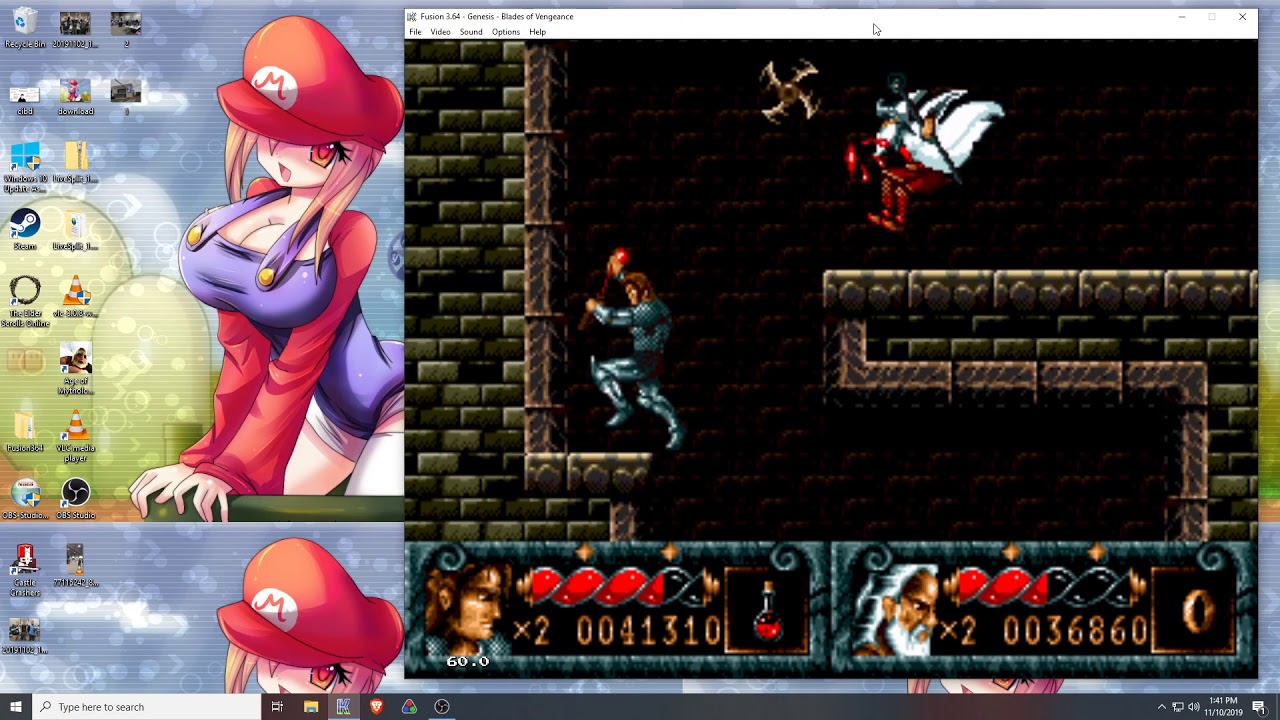This screenshot has width=1280, height=720.
Task: Select the 20191102 photo at desktop bottom
Action: click(x=25, y=636)
